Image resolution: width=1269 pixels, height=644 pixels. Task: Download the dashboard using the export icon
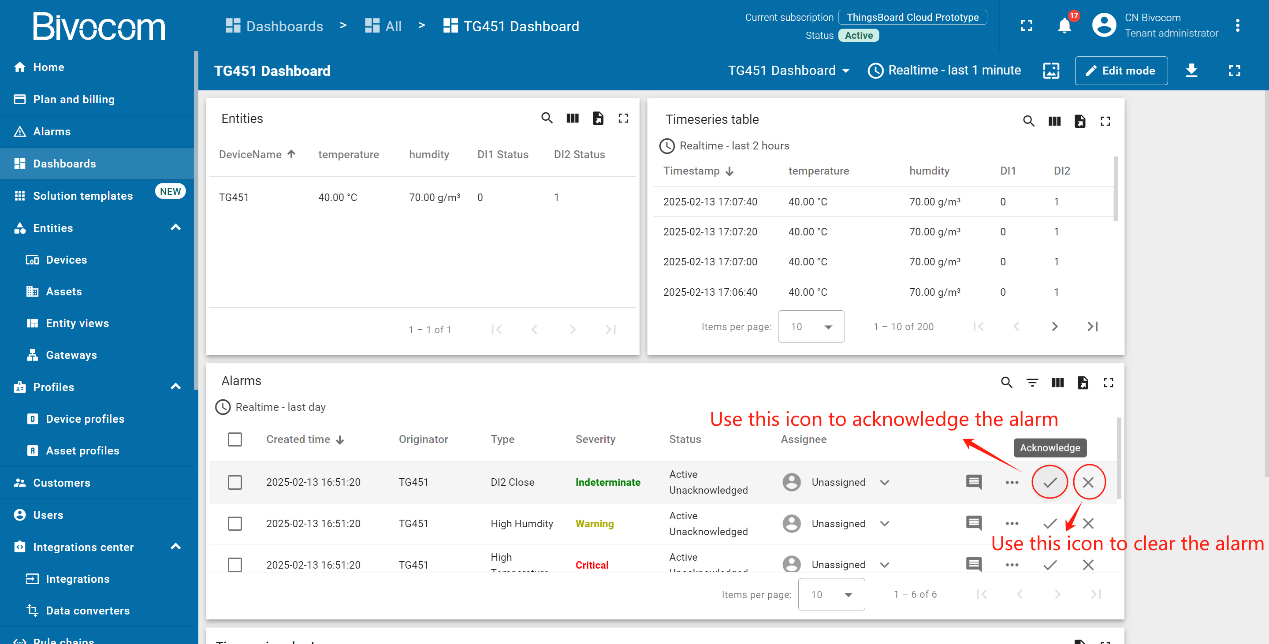click(1191, 70)
